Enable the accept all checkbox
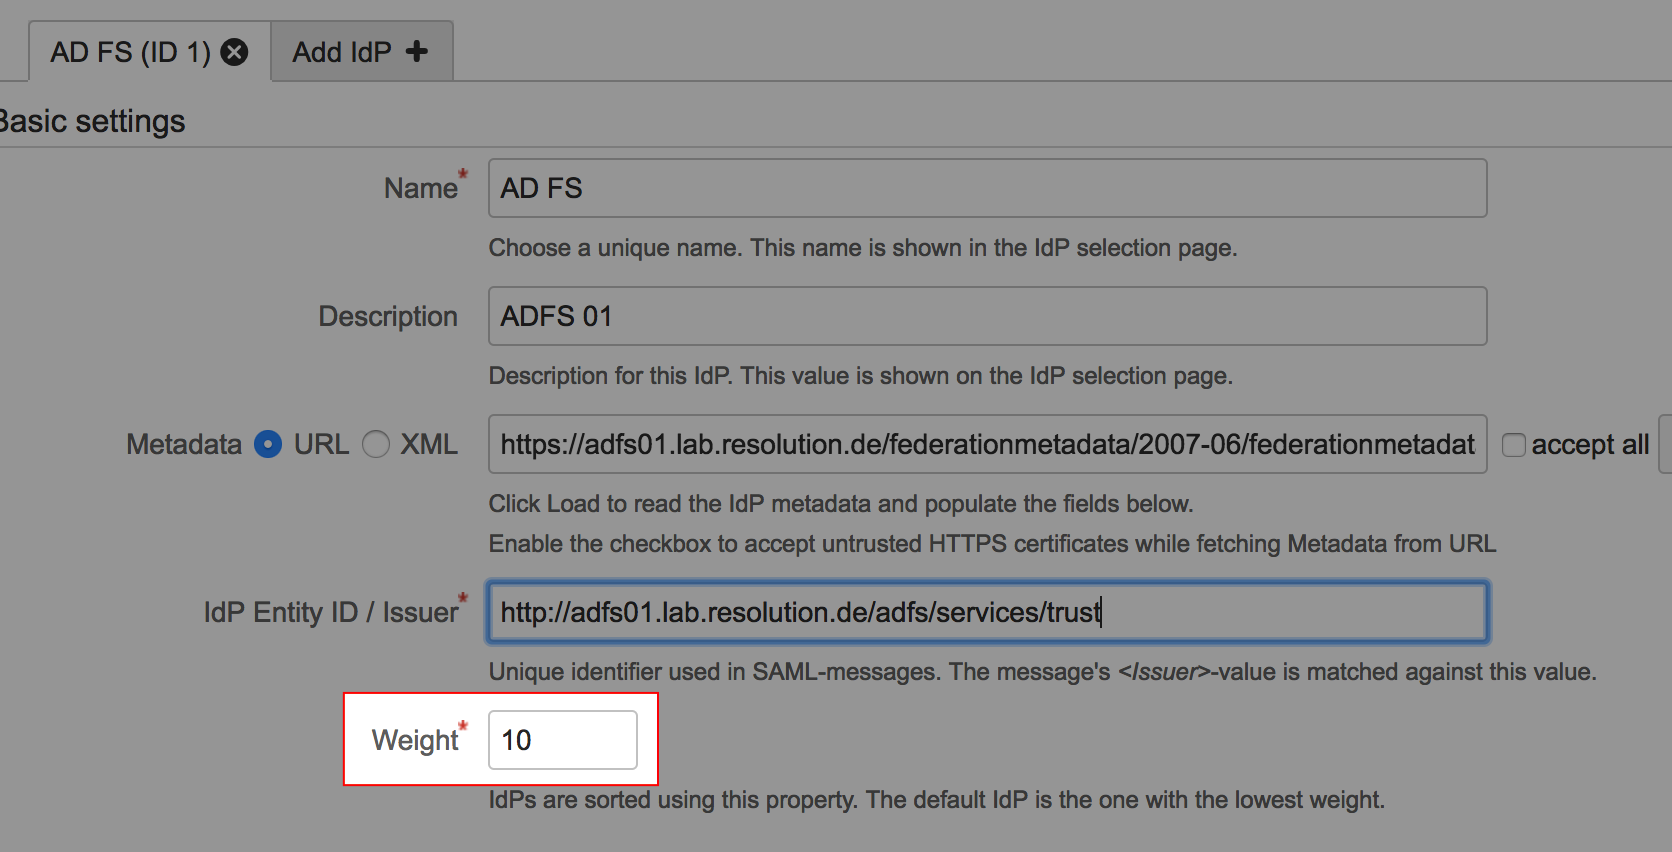Screen dimensions: 1672x852 (1514, 445)
